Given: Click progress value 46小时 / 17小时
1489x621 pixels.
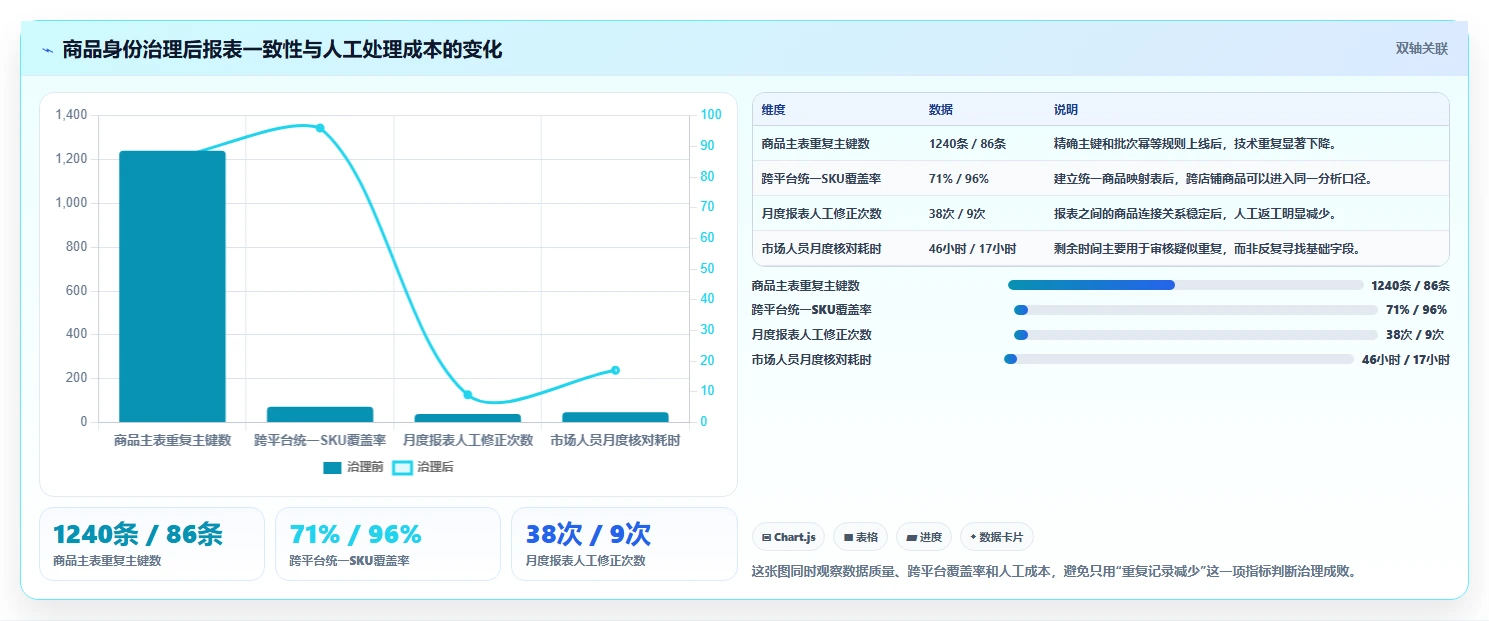Looking at the screenshot, I should pos(1406,360).
